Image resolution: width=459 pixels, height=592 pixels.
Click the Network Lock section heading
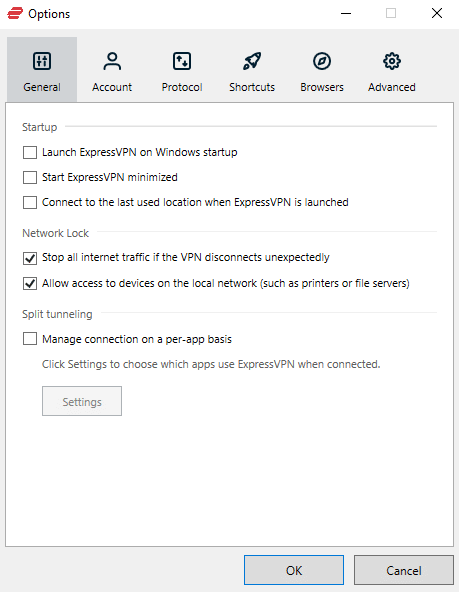pyautogui.click(x=55, y=233)
